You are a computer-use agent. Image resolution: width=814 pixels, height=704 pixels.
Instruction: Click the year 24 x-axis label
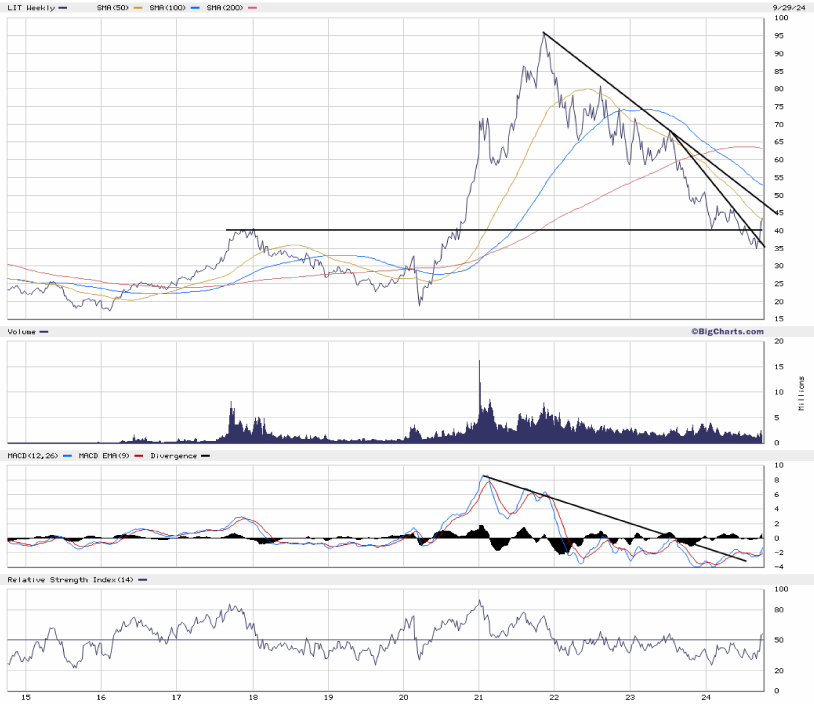tap(706, 696)
